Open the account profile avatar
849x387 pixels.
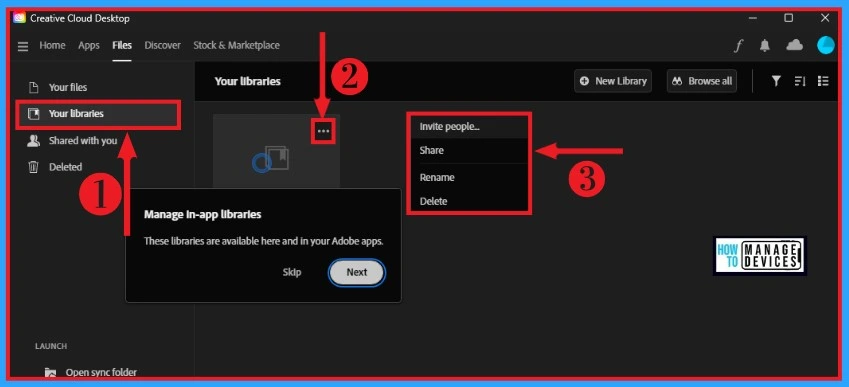click(826, 45)
